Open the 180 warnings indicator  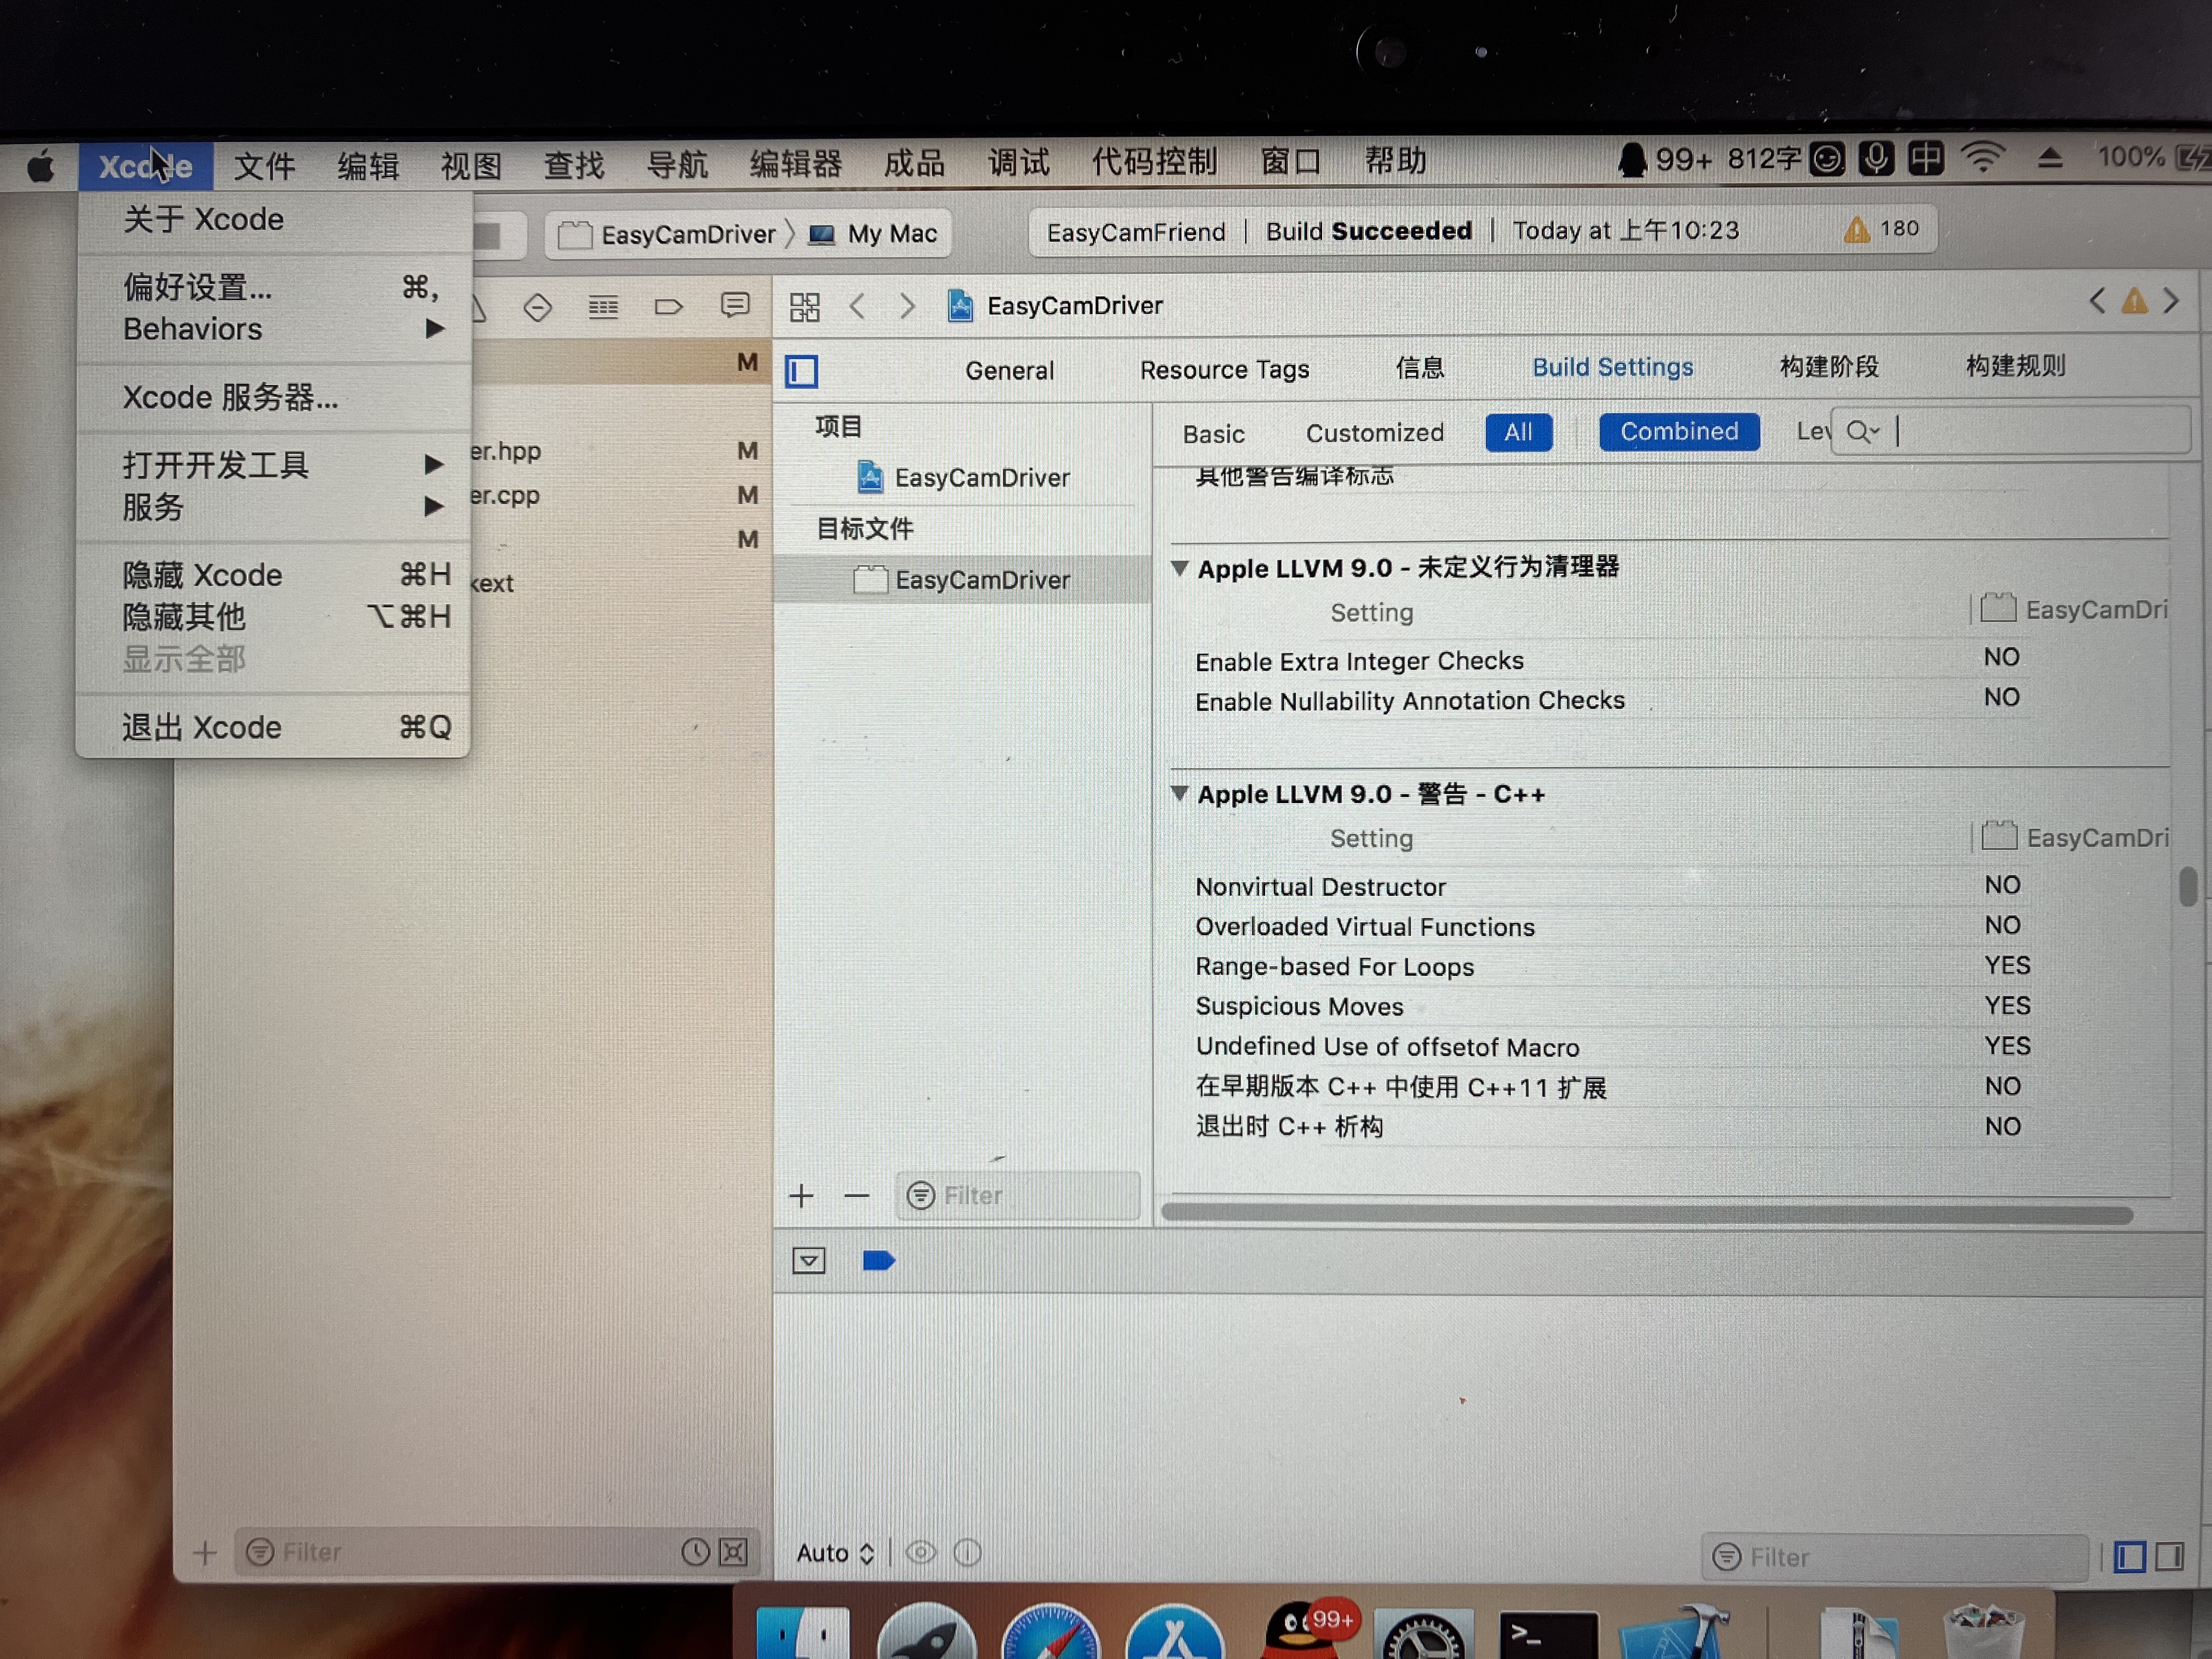[x=1881, y=229]
